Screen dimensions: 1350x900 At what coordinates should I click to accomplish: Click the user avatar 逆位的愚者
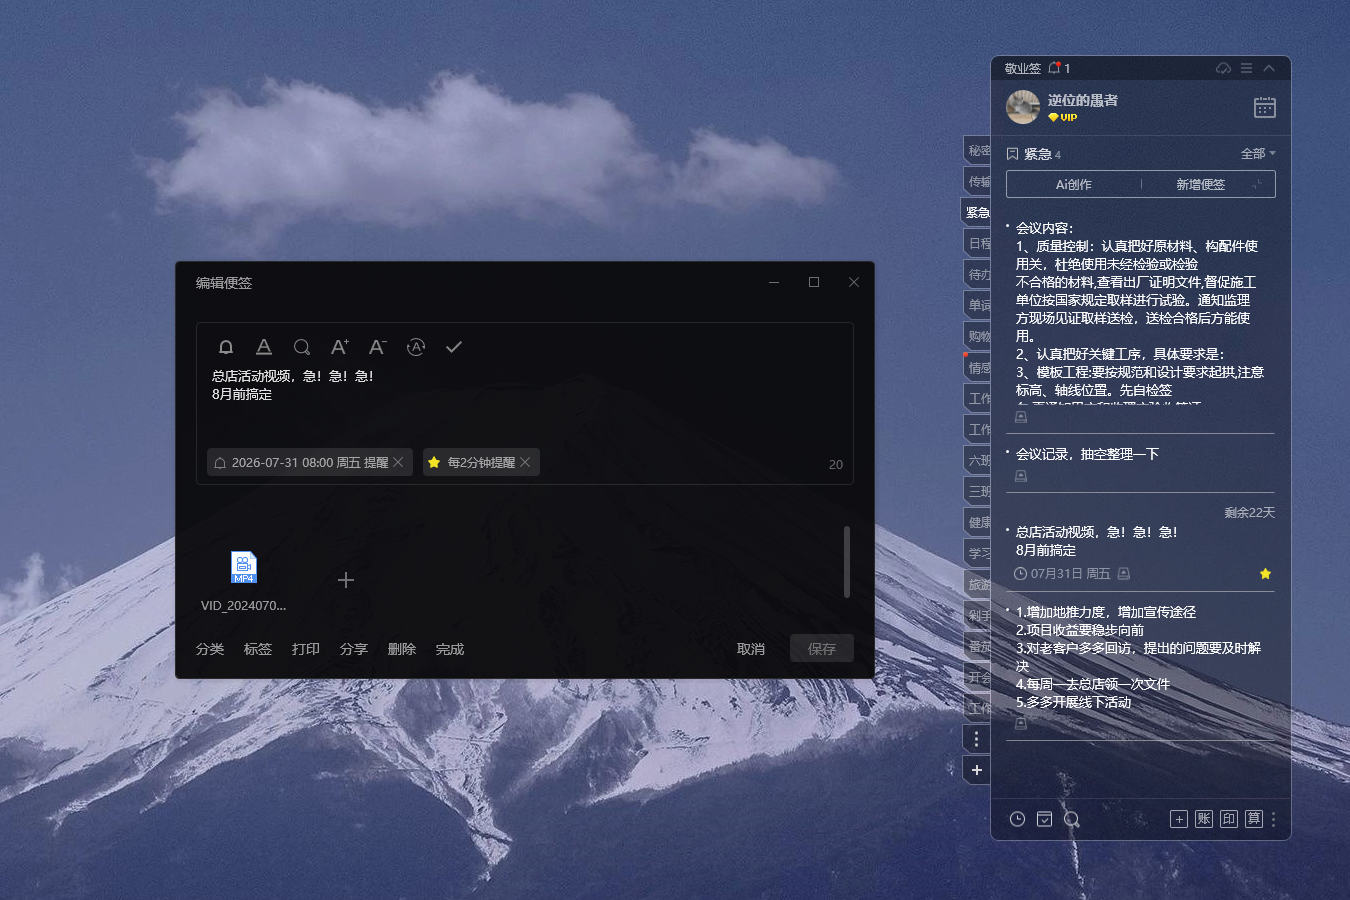1023,107
